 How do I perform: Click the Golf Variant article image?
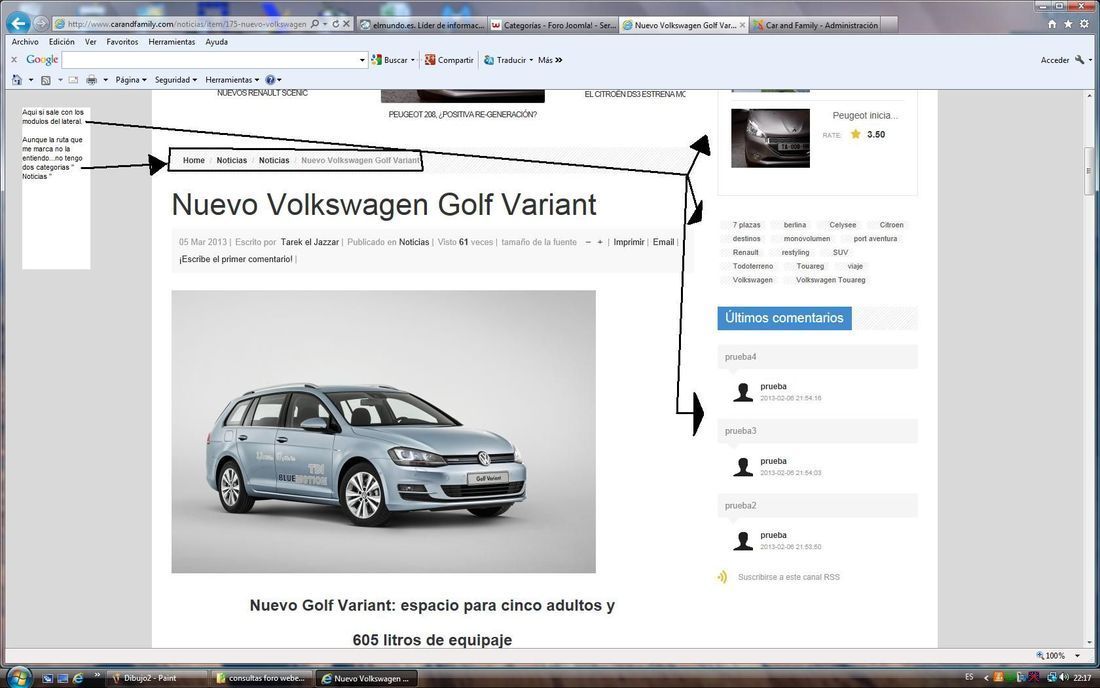pyautogui.click(x=384, y=431)
